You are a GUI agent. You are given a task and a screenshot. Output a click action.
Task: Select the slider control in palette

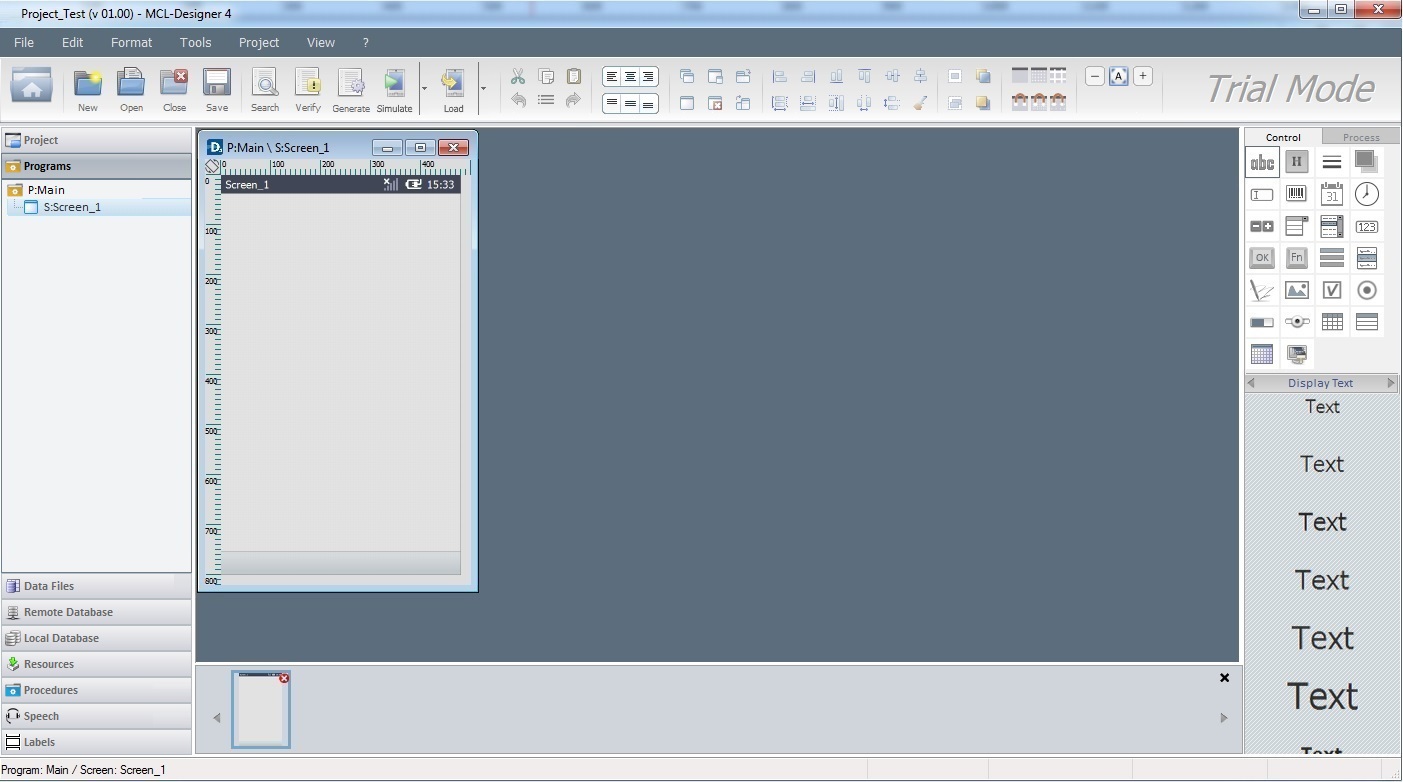click(1297, 322)
